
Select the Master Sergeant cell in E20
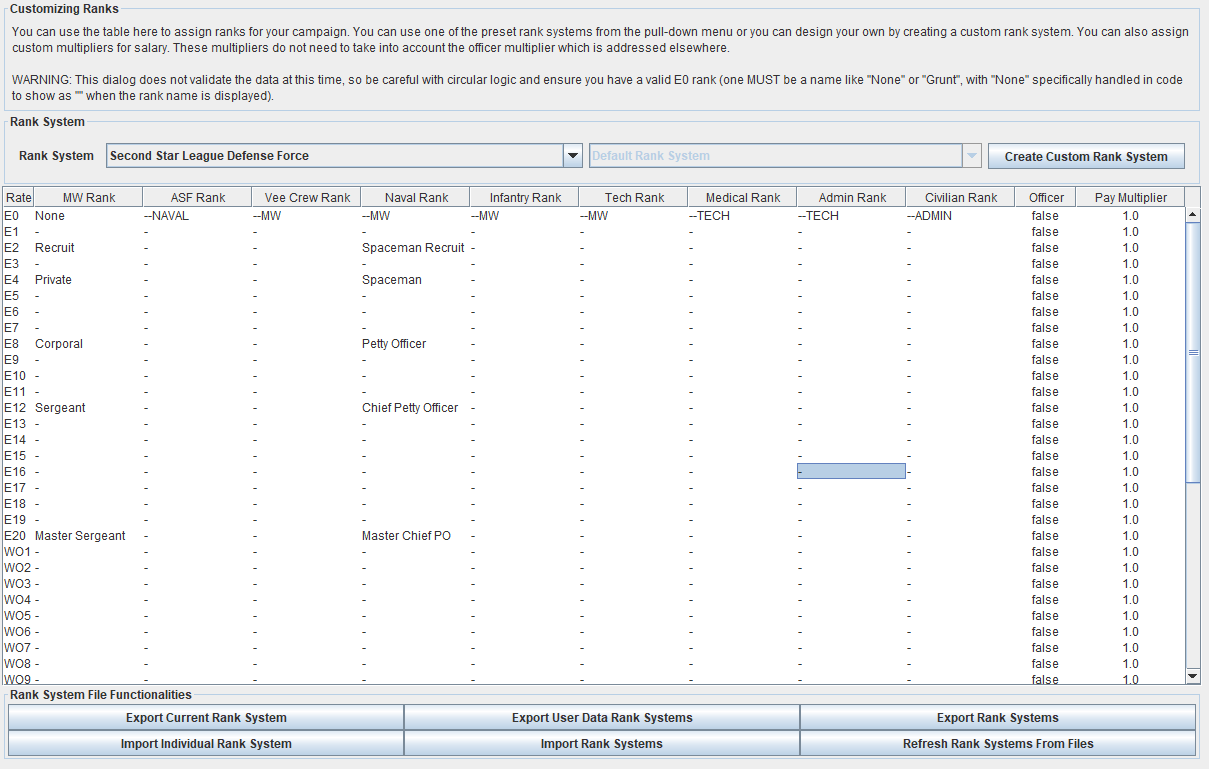80,536
